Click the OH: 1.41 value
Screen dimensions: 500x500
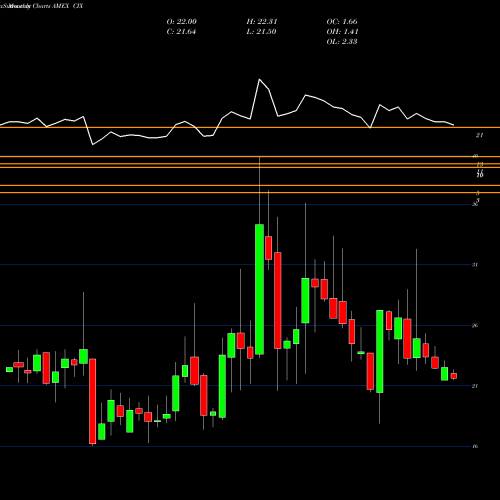342,32
